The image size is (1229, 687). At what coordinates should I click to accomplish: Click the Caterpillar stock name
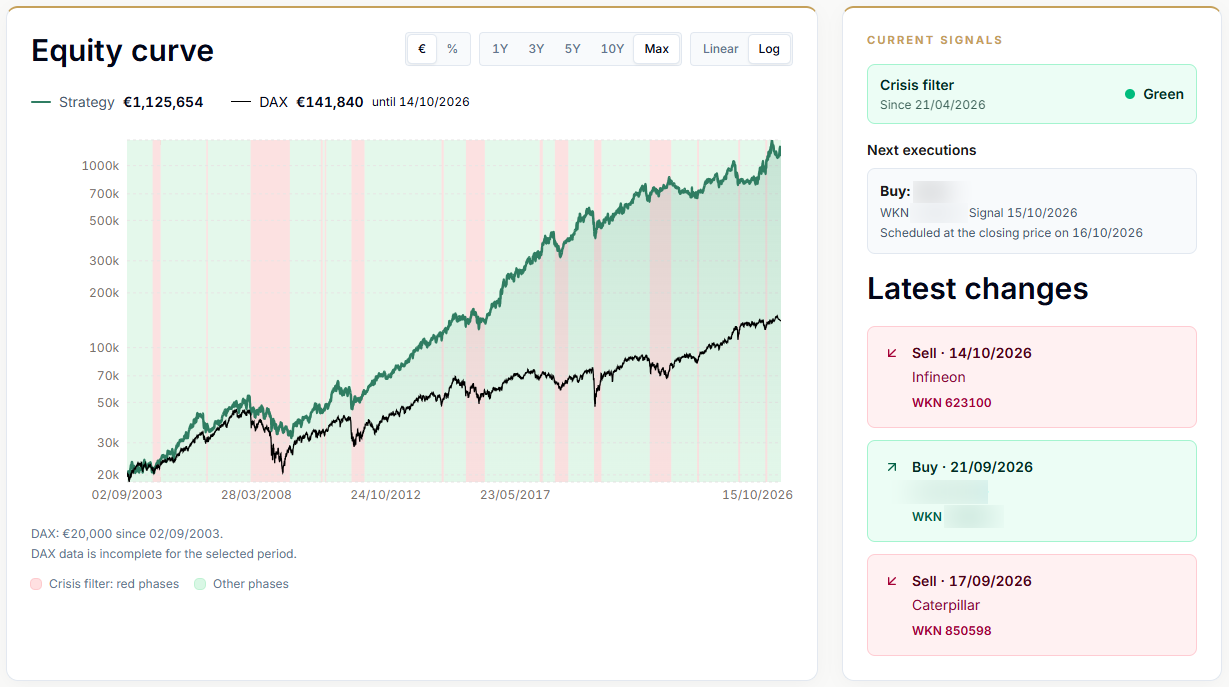(x=946, y=605)
